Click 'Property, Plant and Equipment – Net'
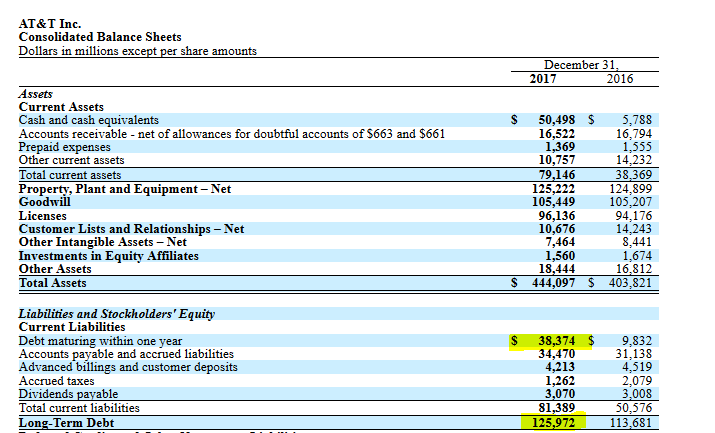This screenshot has width=715, height=433. coord(124,189)
